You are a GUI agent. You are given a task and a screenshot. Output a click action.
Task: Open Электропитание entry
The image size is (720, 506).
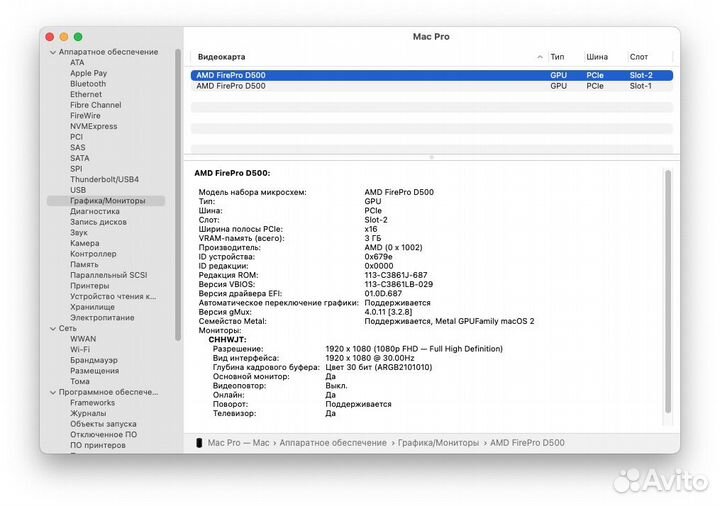point(102,317)
